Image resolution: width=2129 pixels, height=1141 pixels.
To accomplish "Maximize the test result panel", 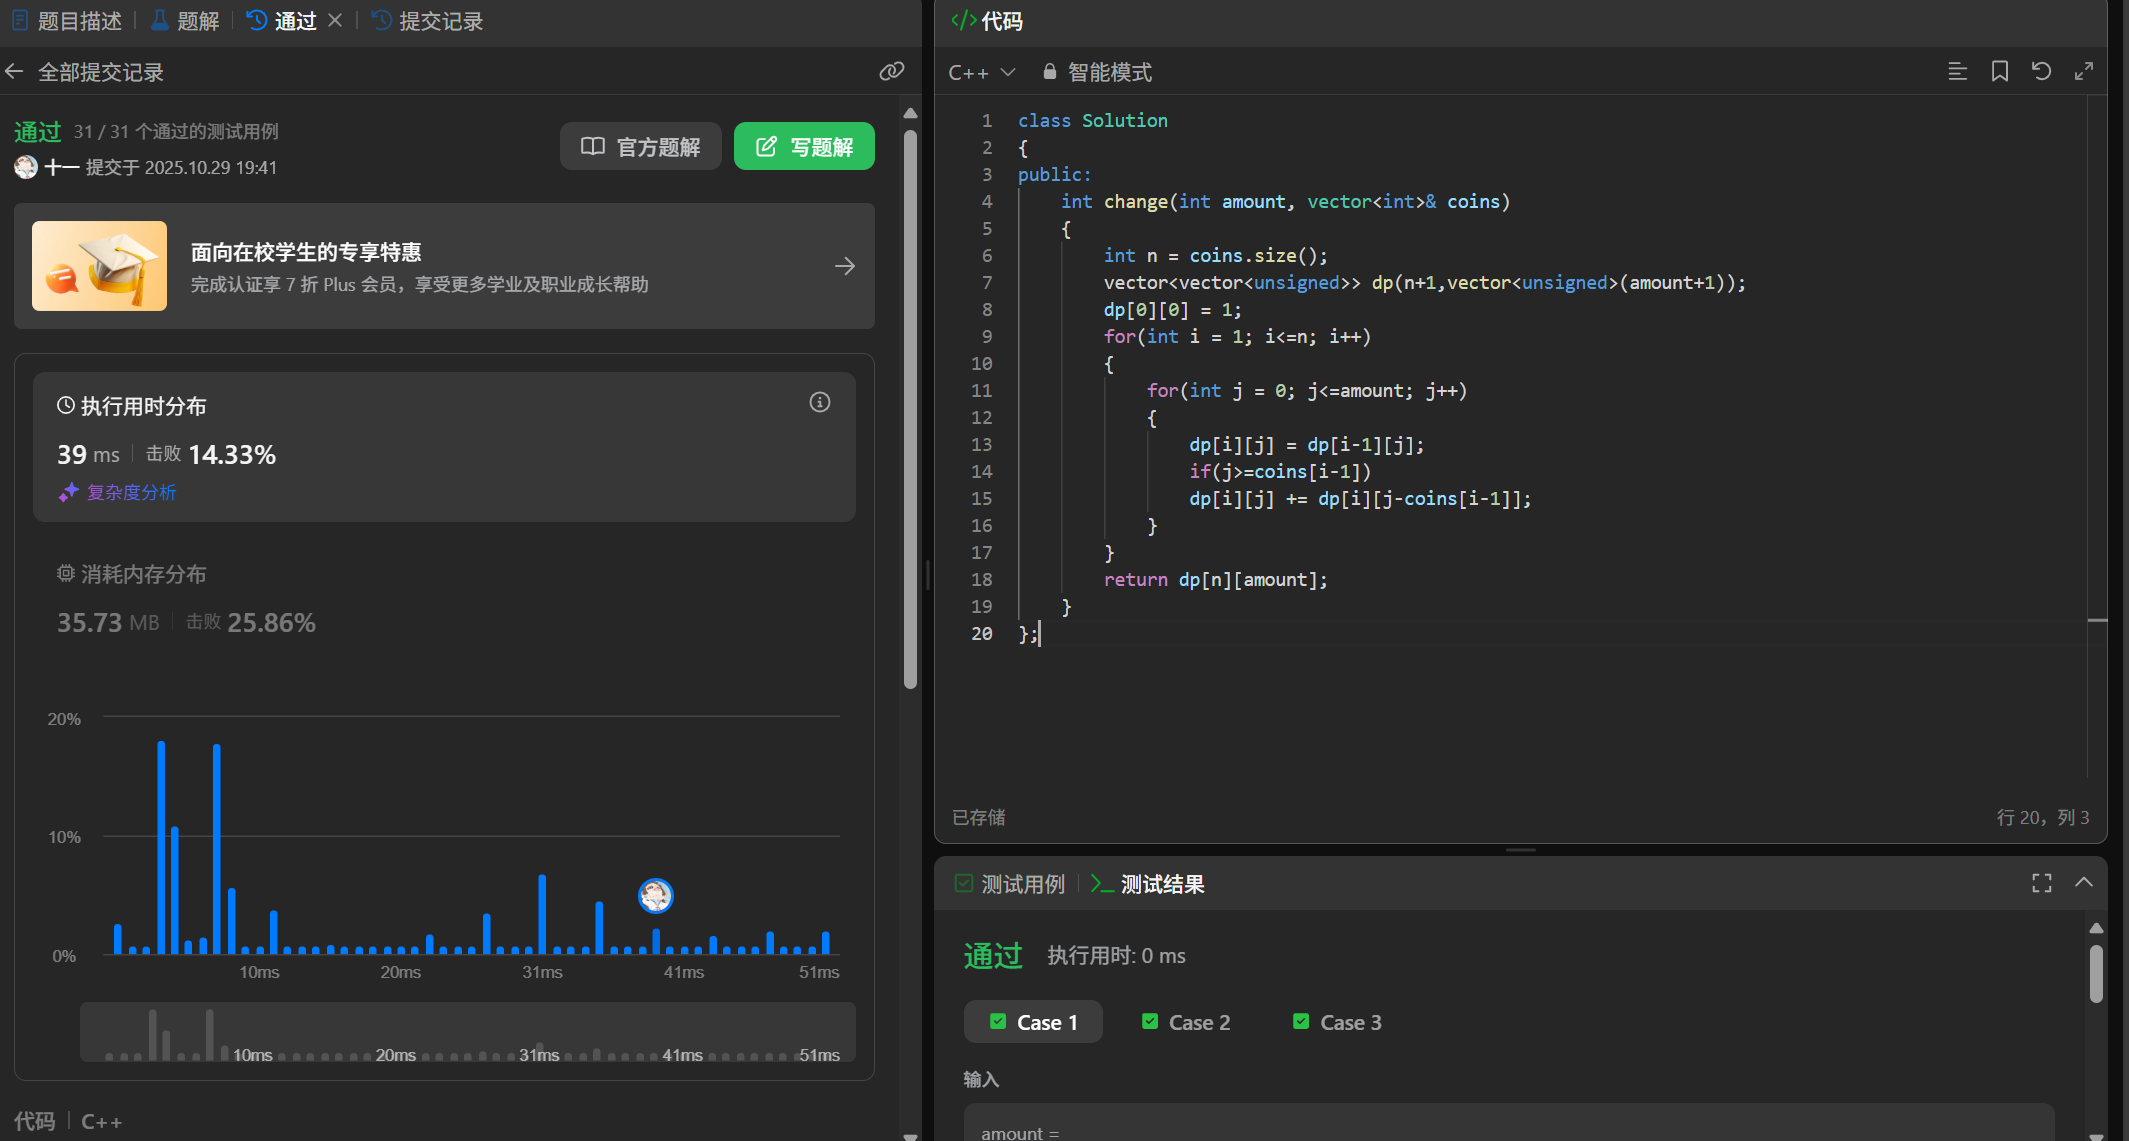I will [x=2041, y=883].
